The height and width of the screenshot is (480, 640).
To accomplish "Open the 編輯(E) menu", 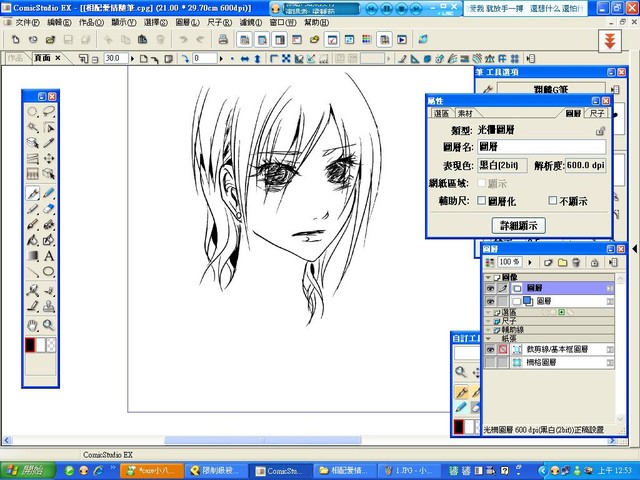I will (59, 22).
